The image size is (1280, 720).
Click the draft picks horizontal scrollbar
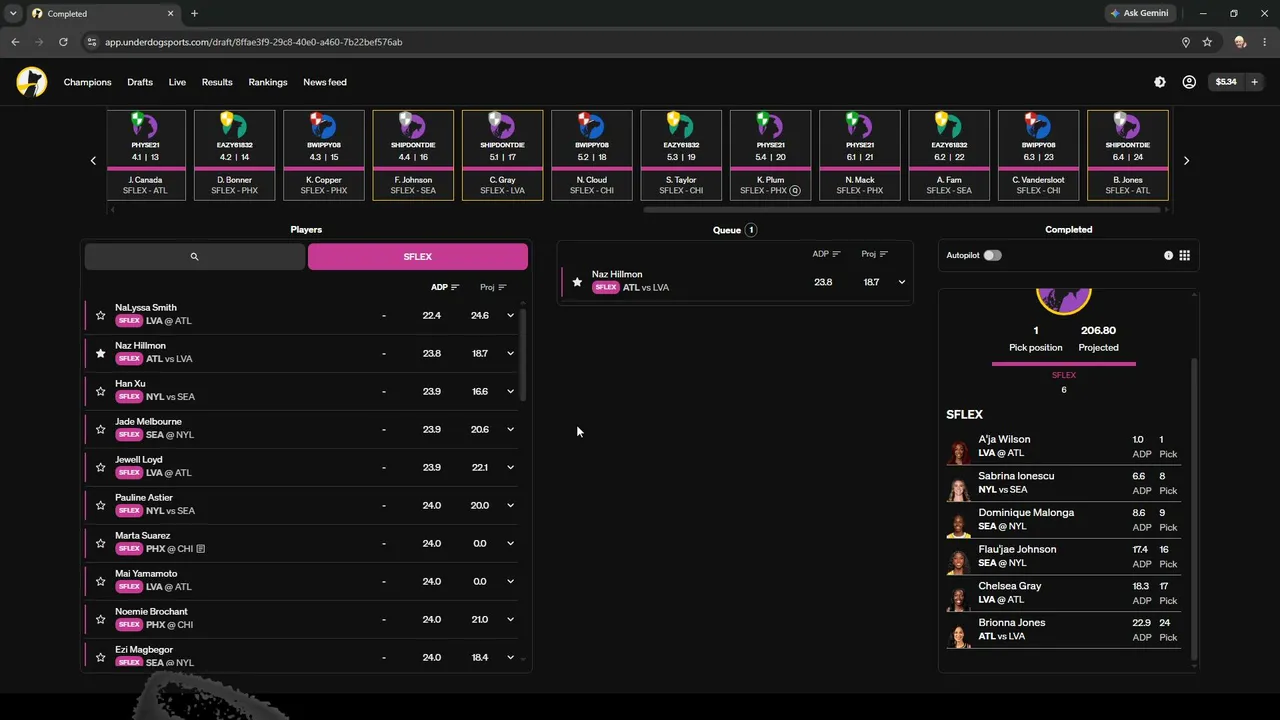(x=903, y=210)
